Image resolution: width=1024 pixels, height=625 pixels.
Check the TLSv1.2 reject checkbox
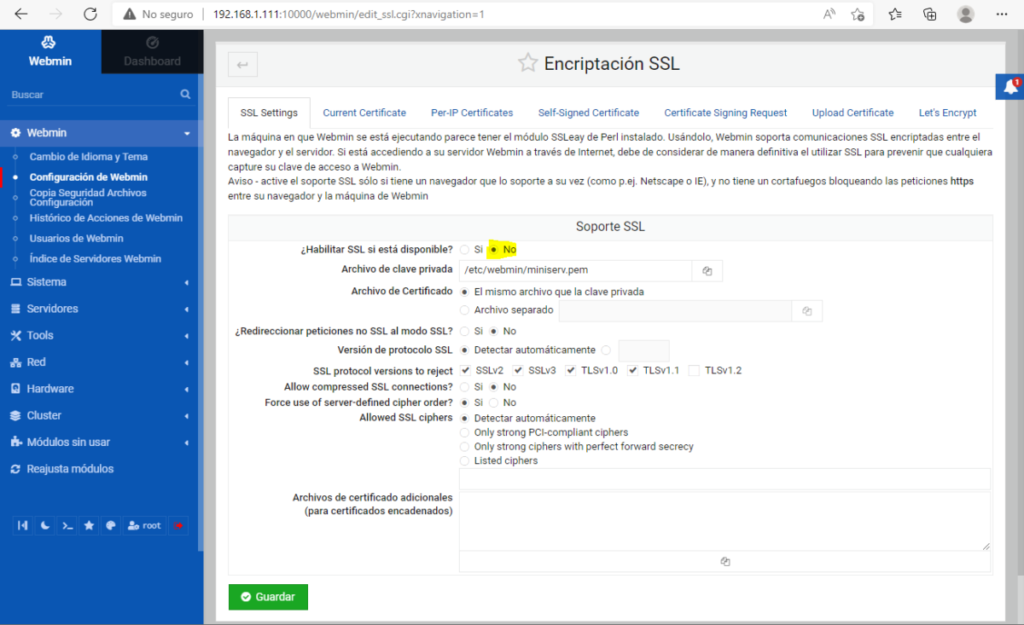[x=694, y=371]
